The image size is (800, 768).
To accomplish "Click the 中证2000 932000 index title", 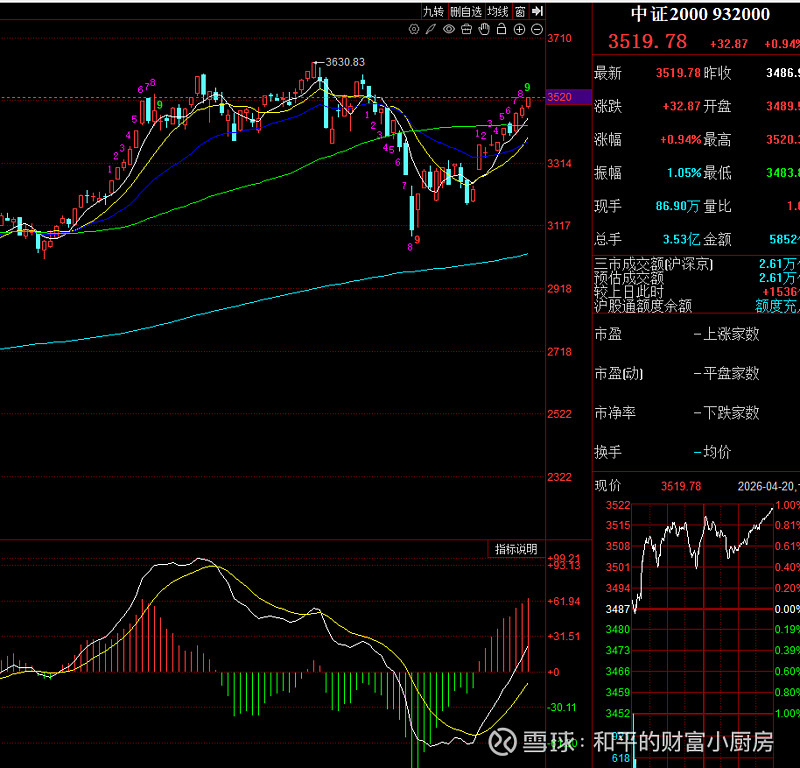I will click(700, 13).
